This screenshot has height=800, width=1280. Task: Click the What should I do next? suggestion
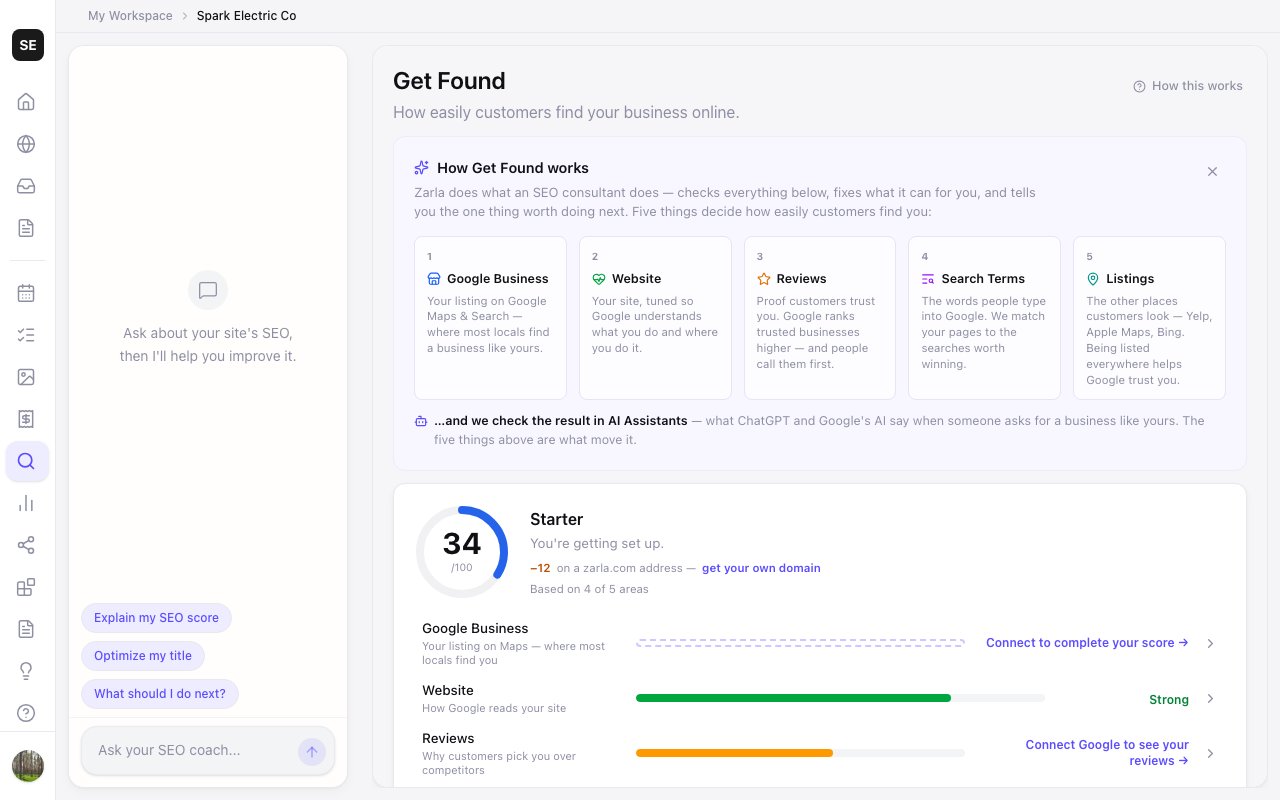coord(160,694)
